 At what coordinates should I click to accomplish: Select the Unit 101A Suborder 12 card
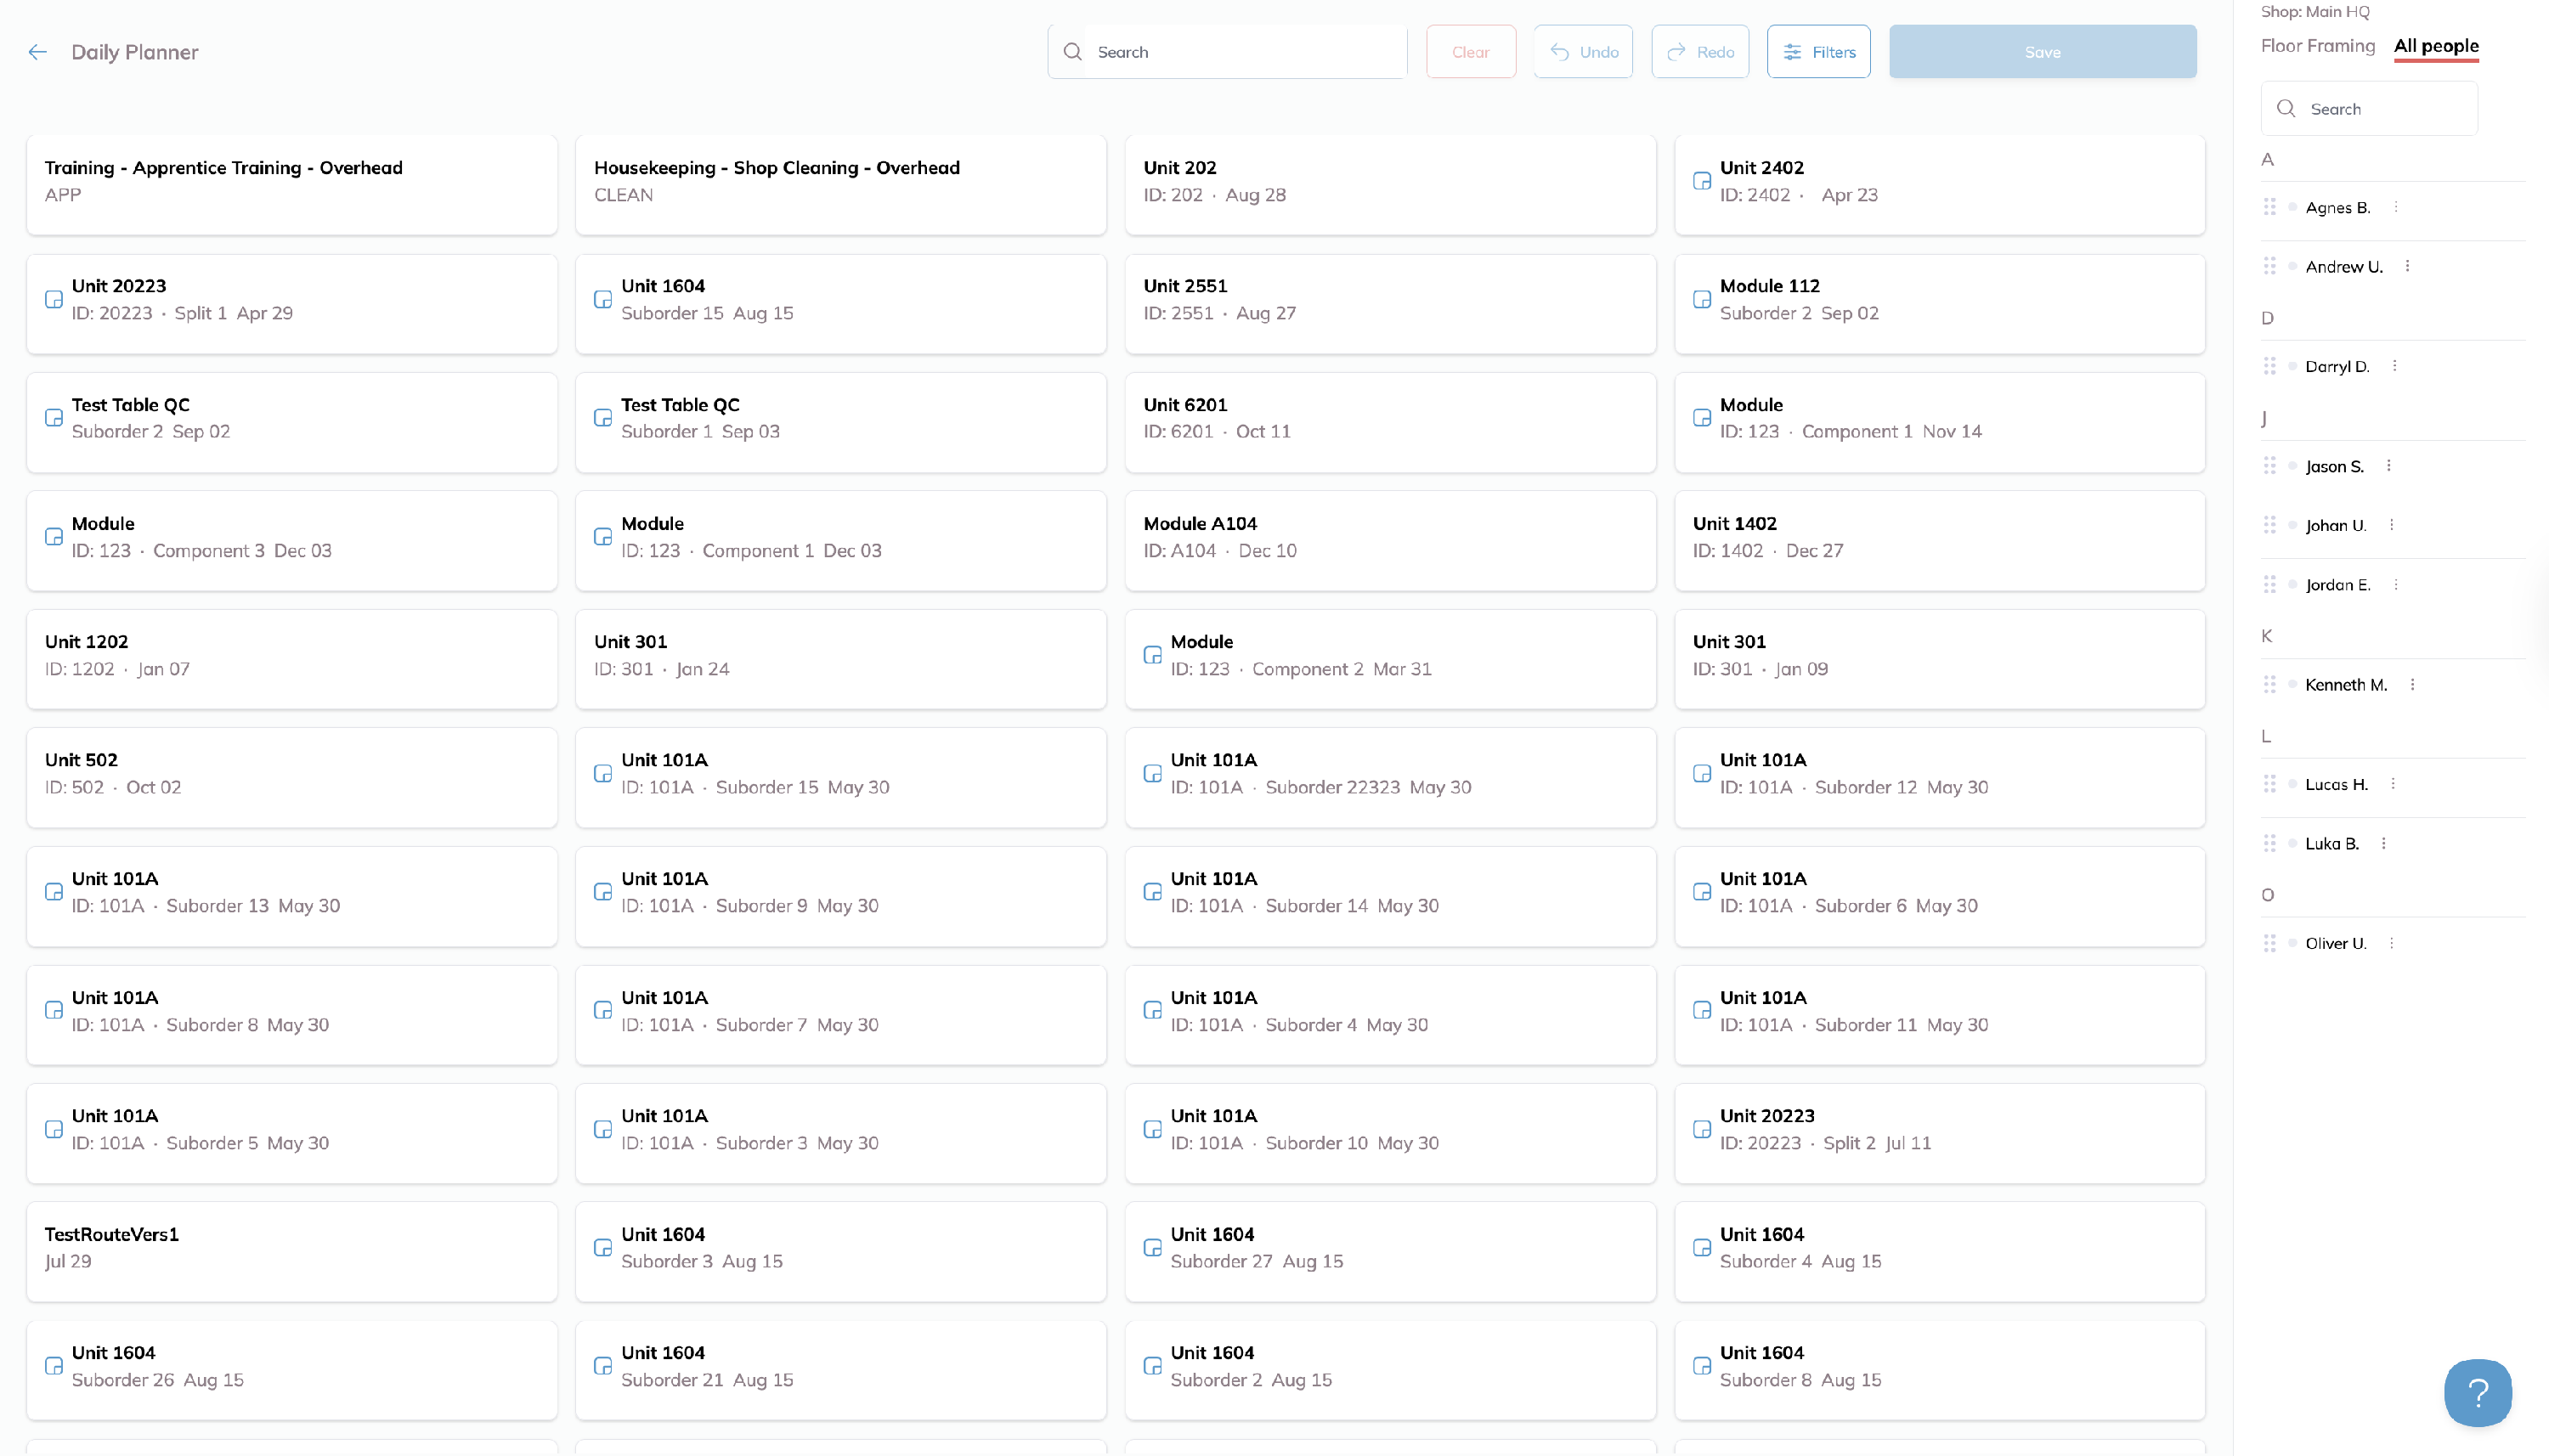[x=1939, y=777]
